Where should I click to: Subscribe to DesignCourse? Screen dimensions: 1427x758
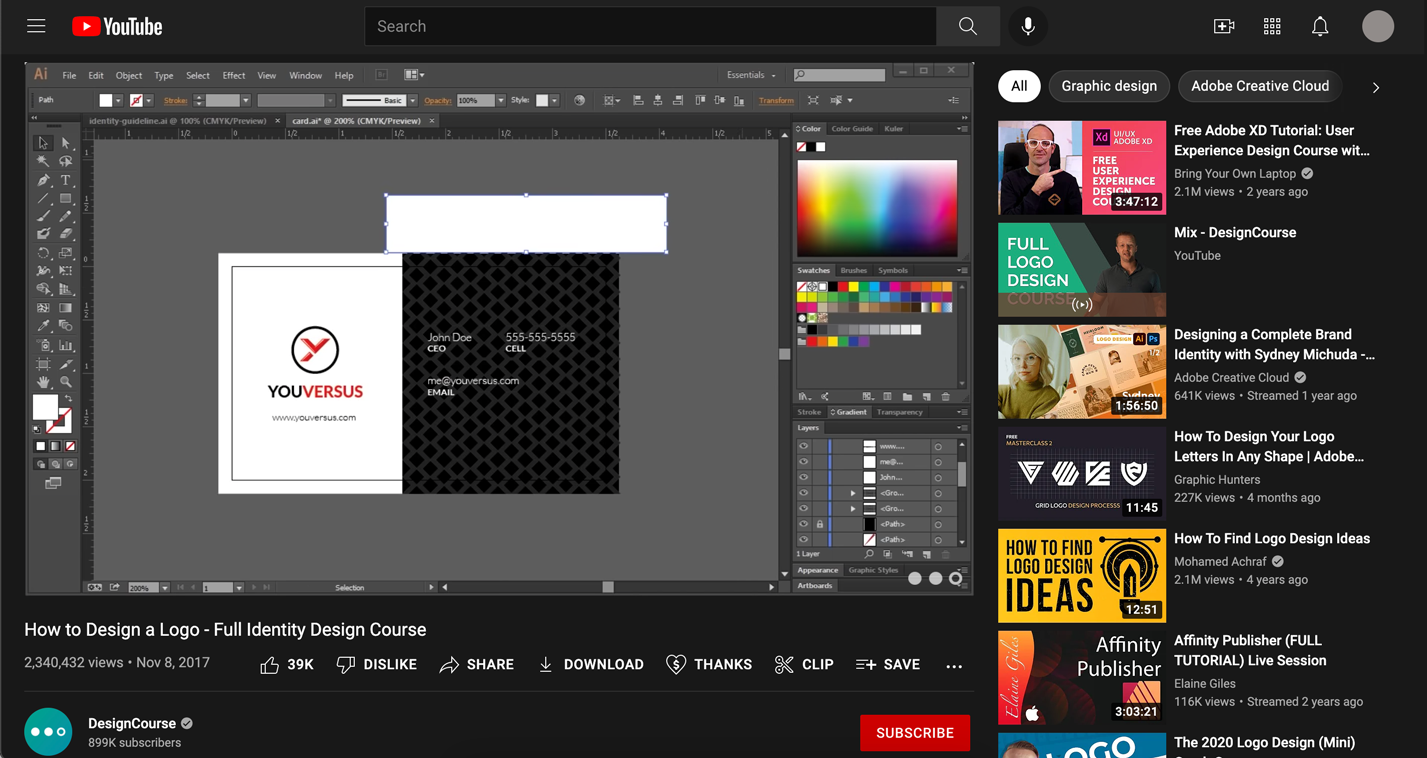[x=915, y=733]
